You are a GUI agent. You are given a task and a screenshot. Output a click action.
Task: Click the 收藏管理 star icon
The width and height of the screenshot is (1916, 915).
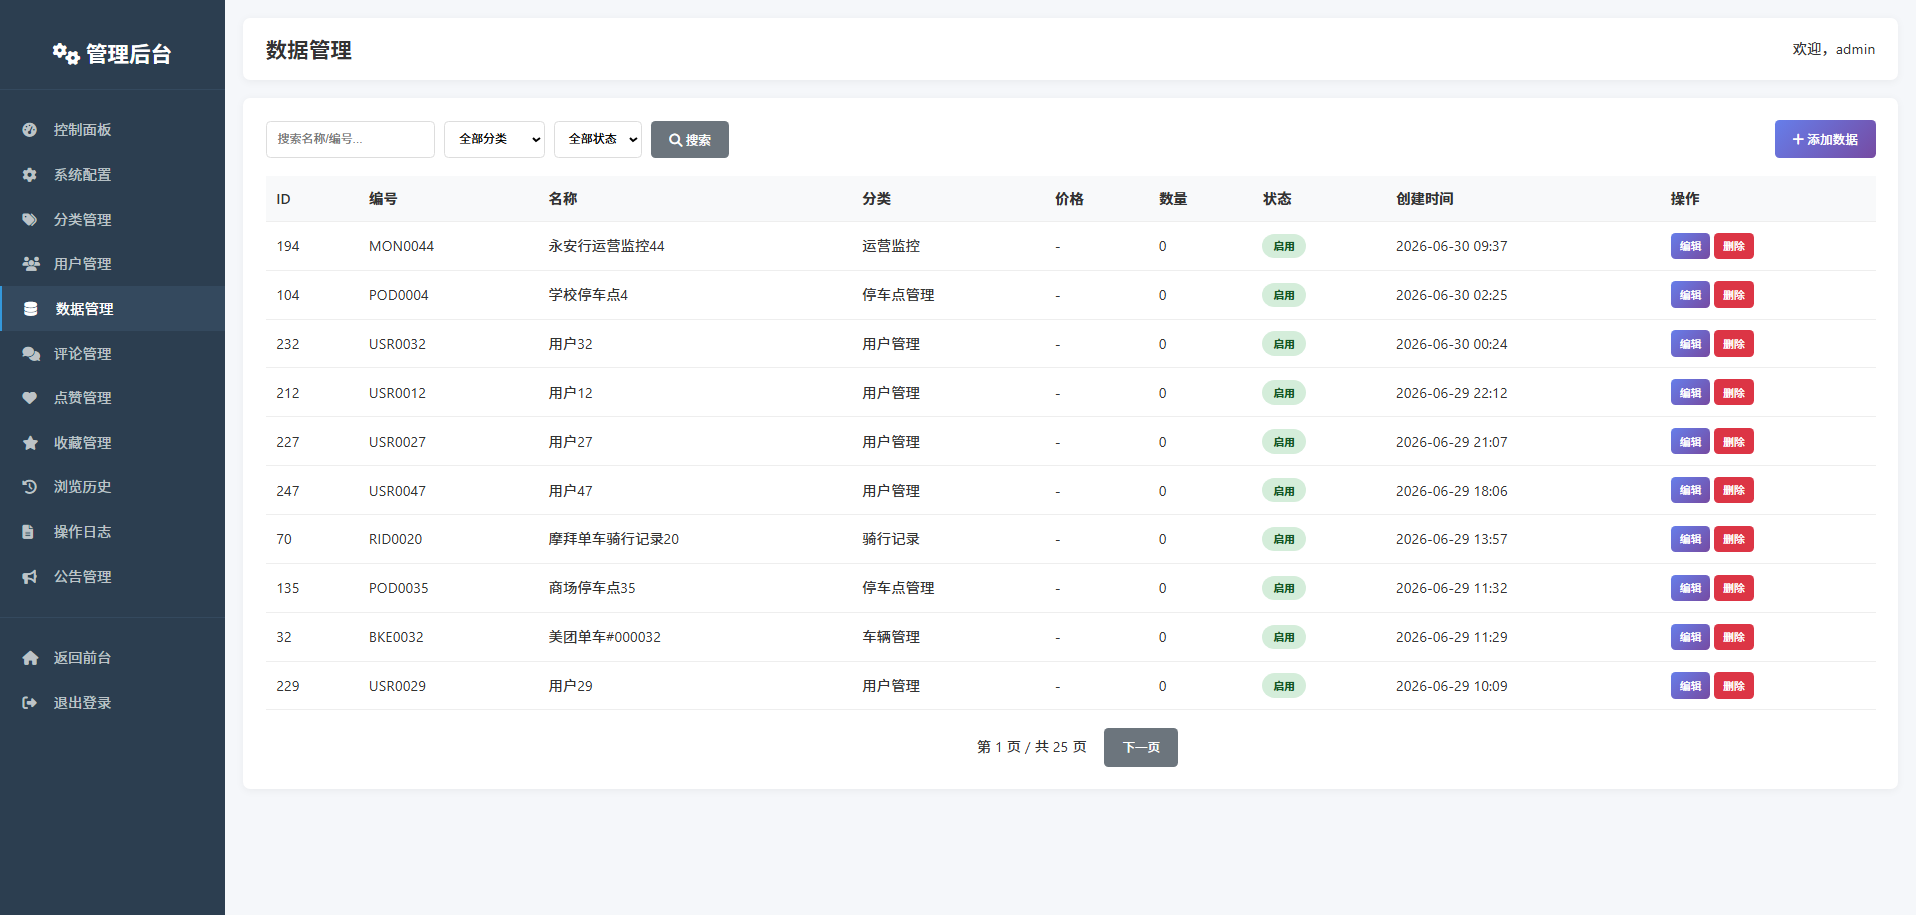point(30,443)
